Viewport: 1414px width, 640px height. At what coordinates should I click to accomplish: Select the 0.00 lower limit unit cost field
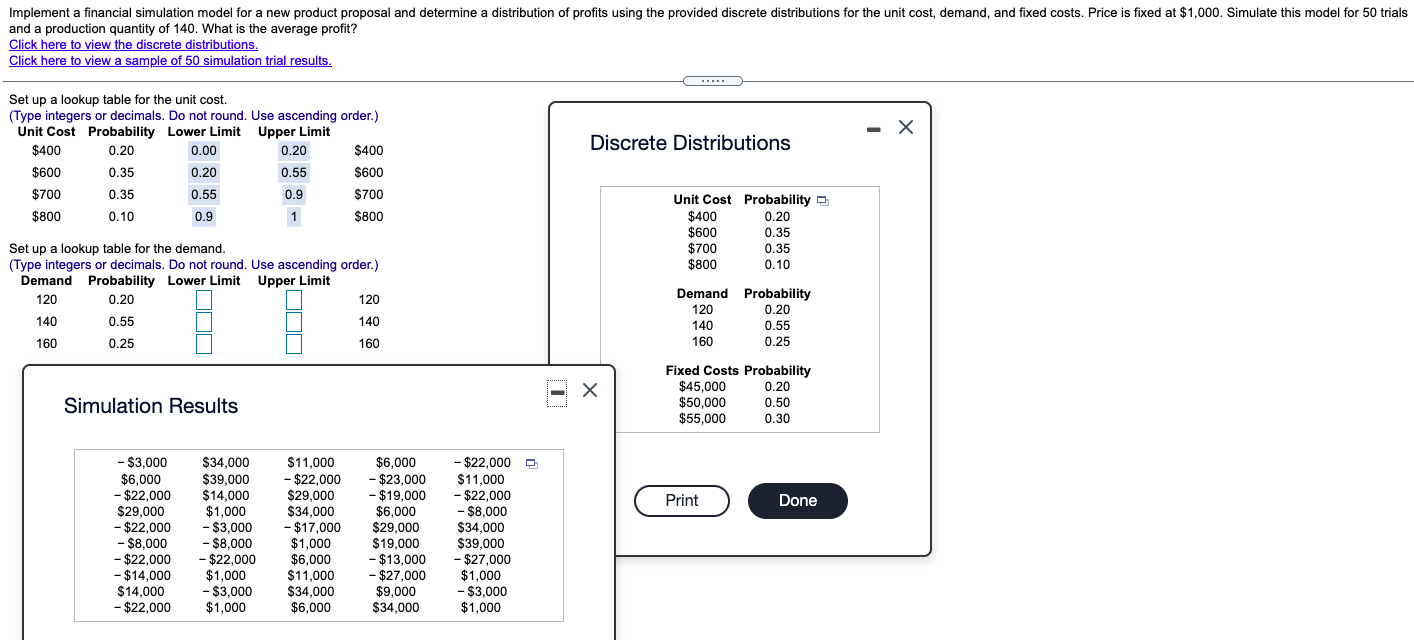[x=203, y=149]
